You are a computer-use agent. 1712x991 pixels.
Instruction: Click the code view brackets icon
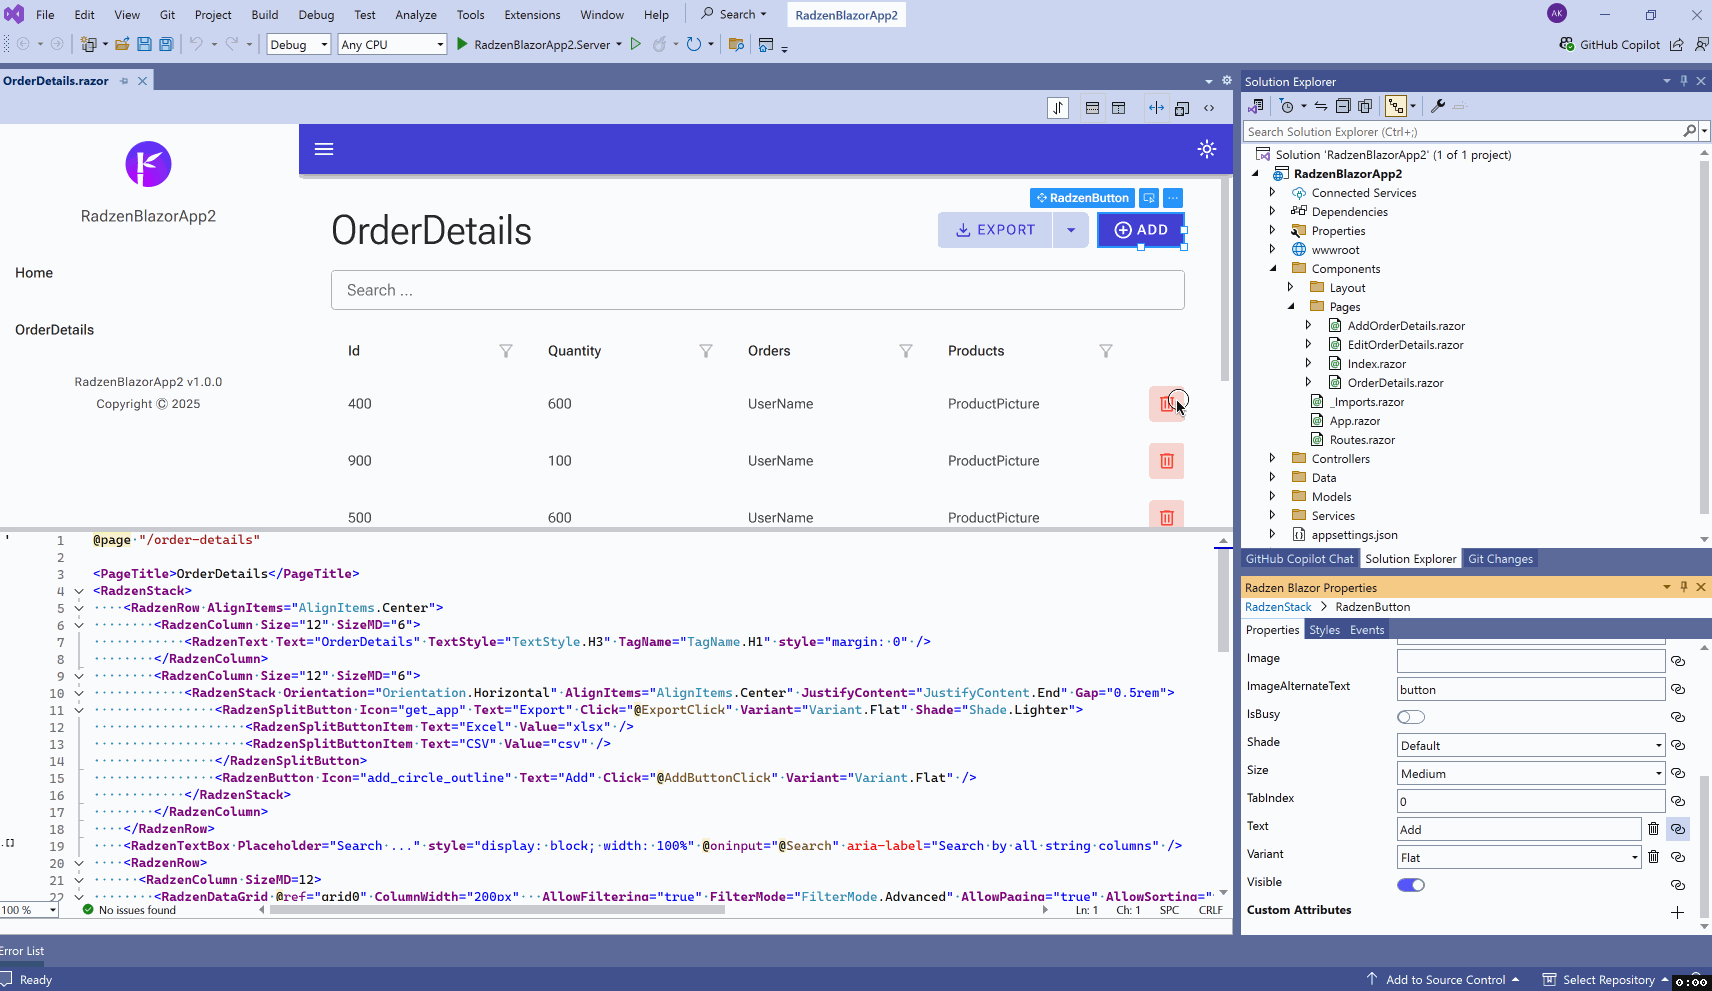(x=1209, y=108)
